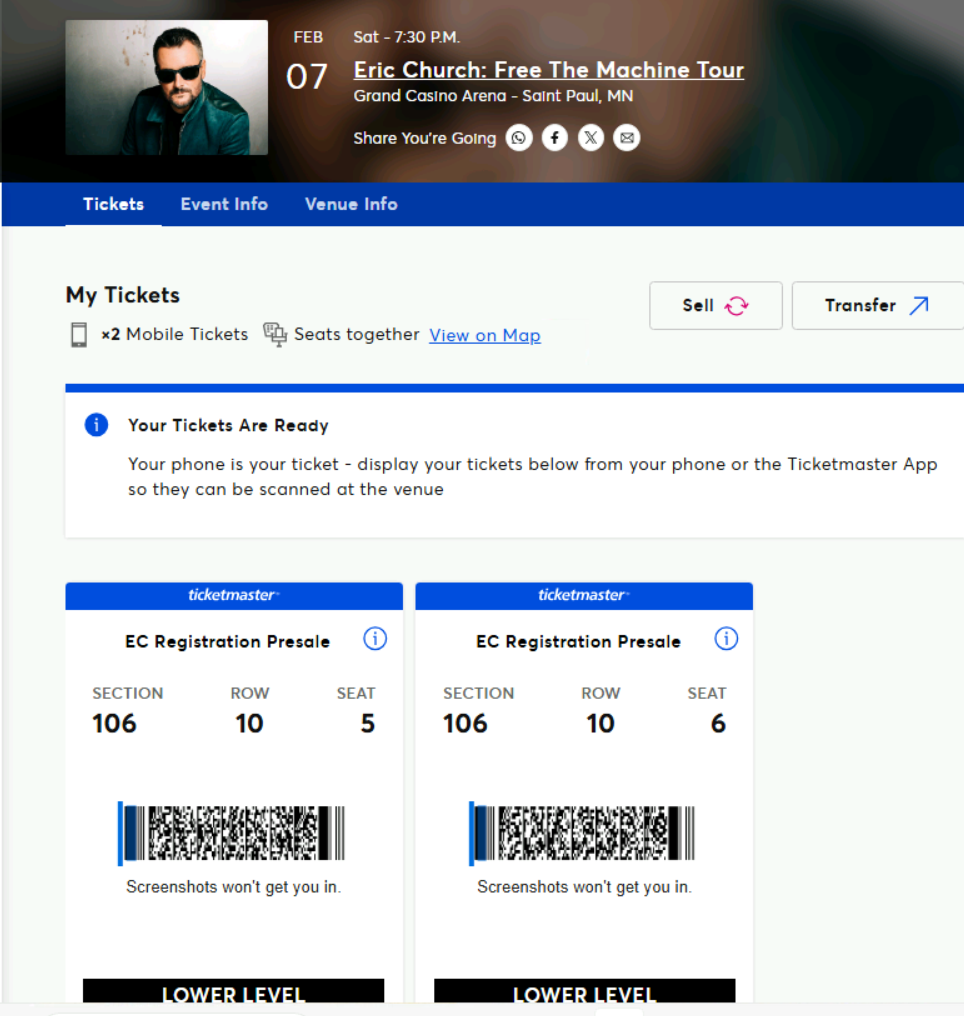Viewport: 964px width, 1016px height.
Task: Share event by email icon
Action: point(626,137)
